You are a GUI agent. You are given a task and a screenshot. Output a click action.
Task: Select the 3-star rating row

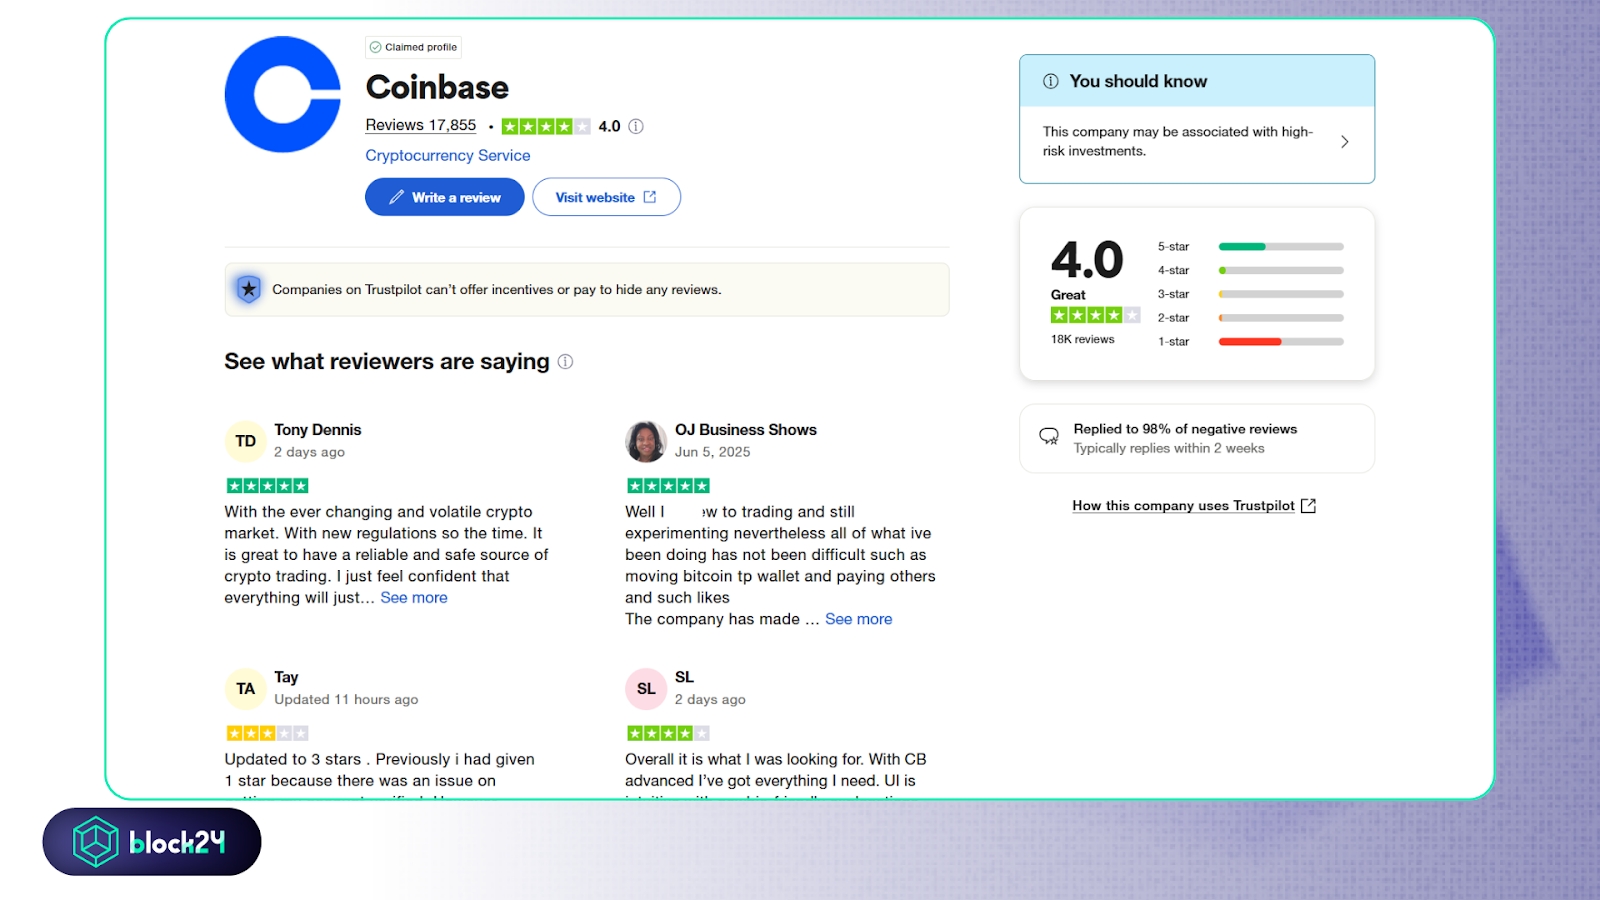coord(1250,294)
